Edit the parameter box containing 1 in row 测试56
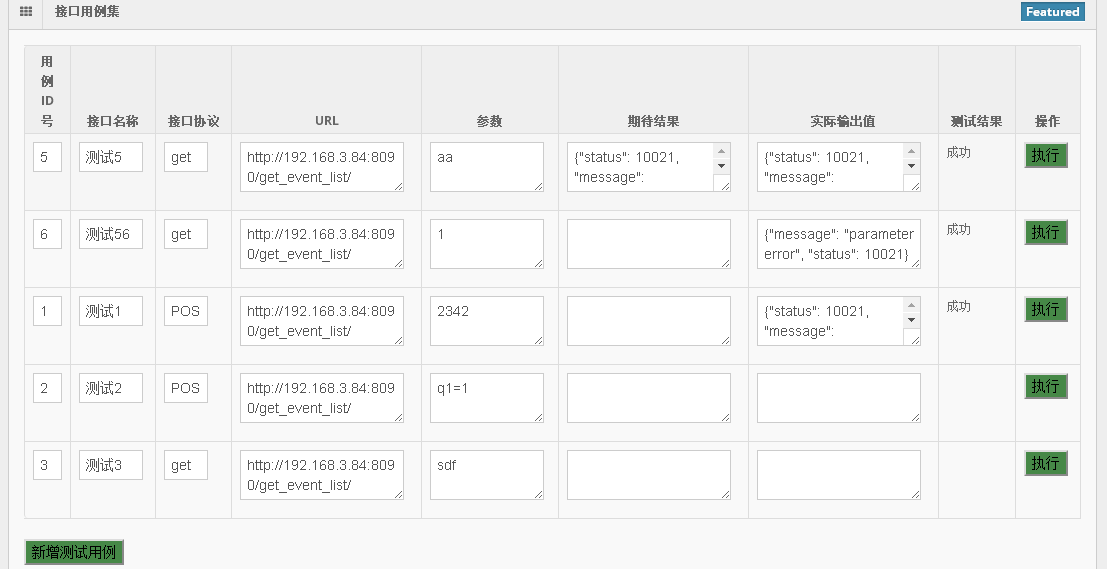The width and height of the screenshot is (1107, 569). point(486,244)
